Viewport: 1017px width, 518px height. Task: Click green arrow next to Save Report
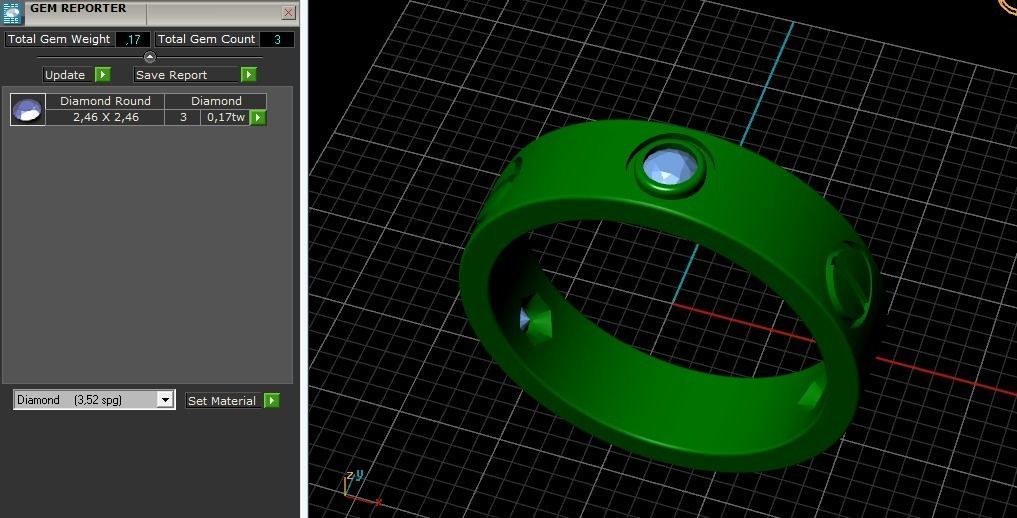click(x=249, y=75)
